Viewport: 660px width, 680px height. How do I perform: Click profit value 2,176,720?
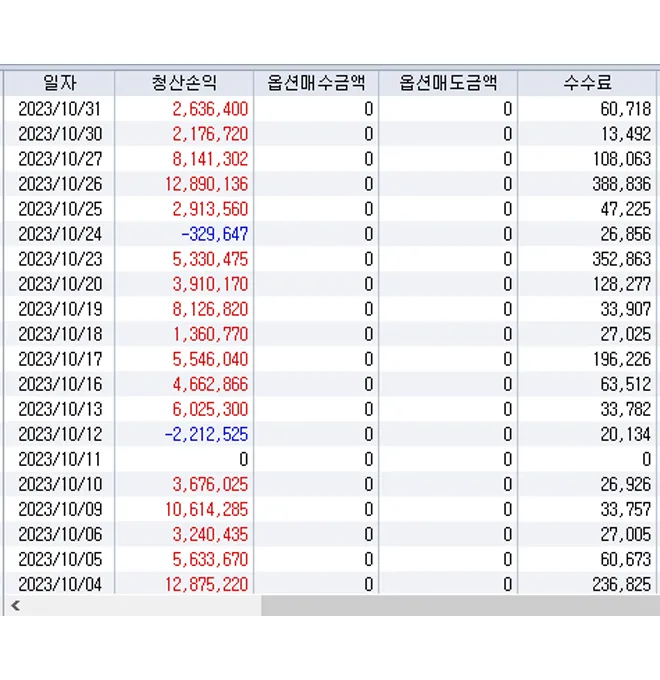click(210, 134)
